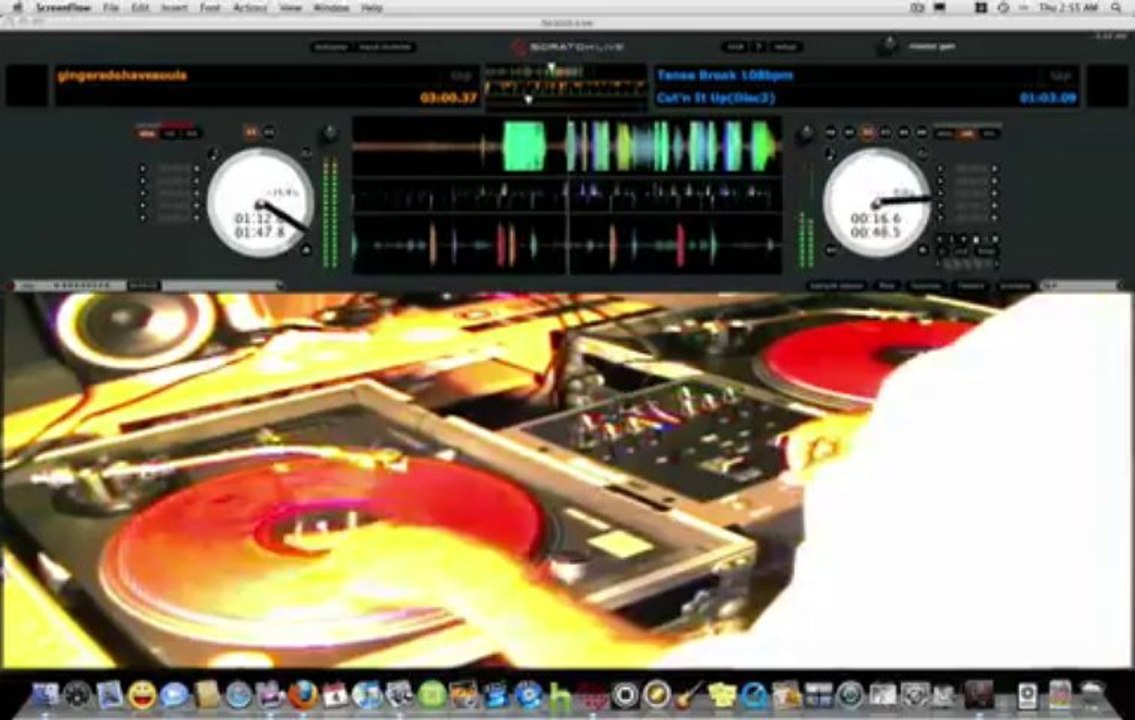Open the ScreenFlow menu

[63, 8]
